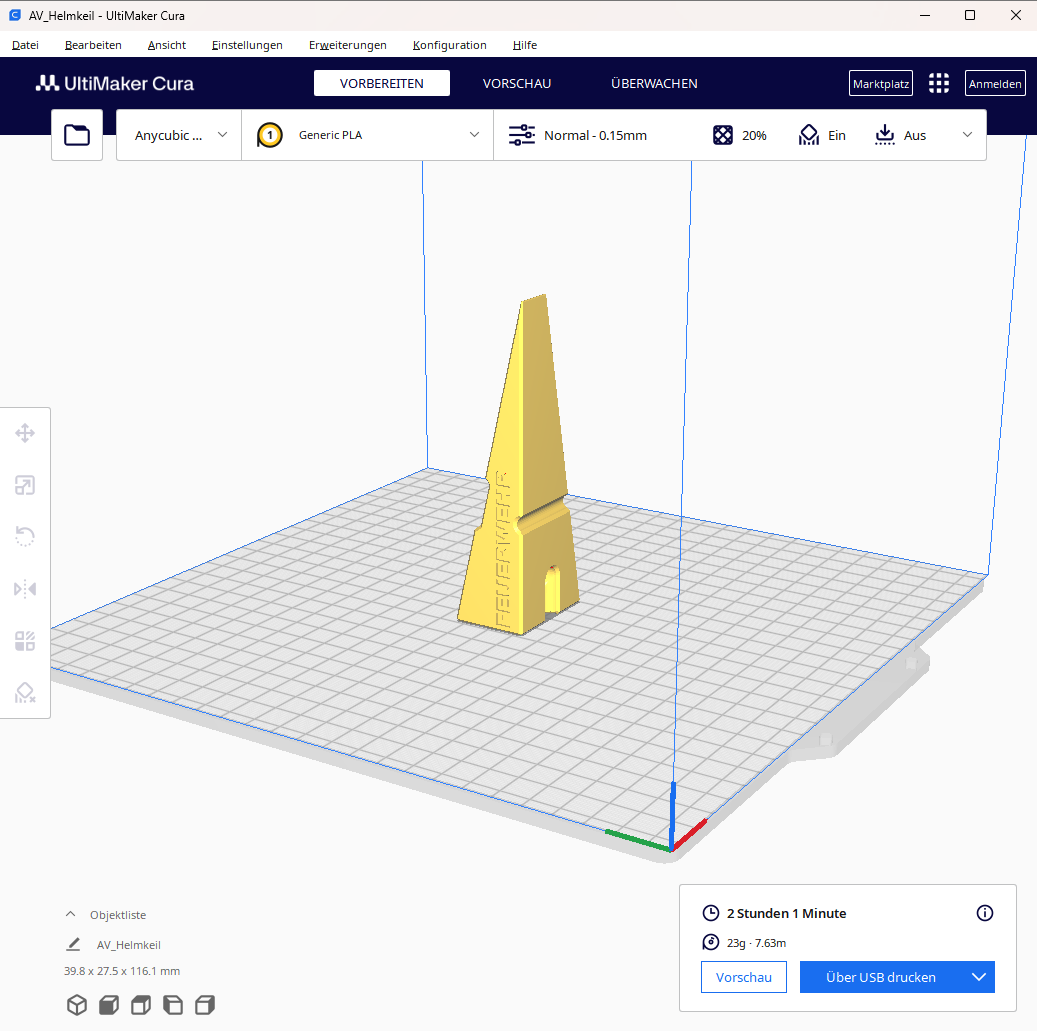The width and height of the screenshot is (1037, 1031).
Task: Open print output options dropdown arrow
Action: 979,977
